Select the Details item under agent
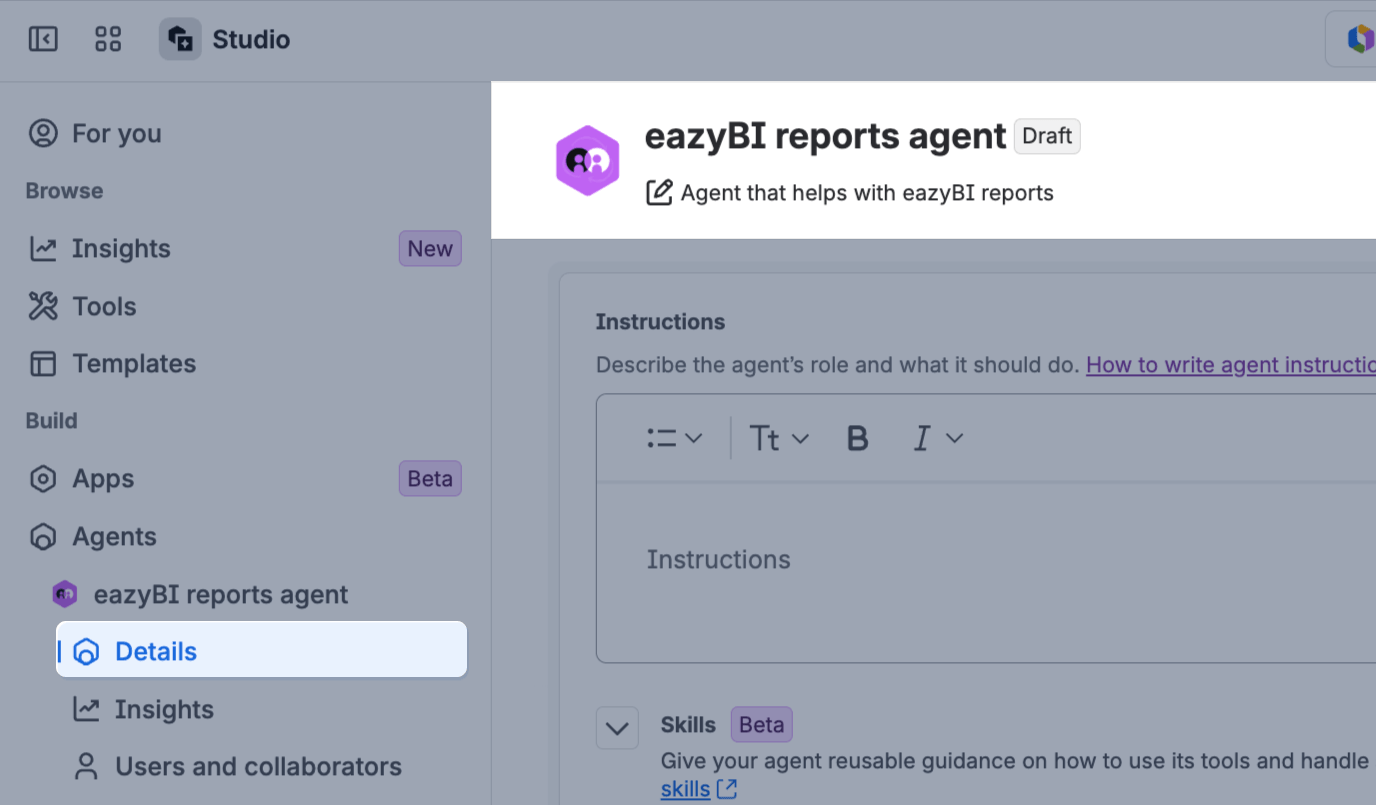The image size is (1376, 805). [262, 650]
